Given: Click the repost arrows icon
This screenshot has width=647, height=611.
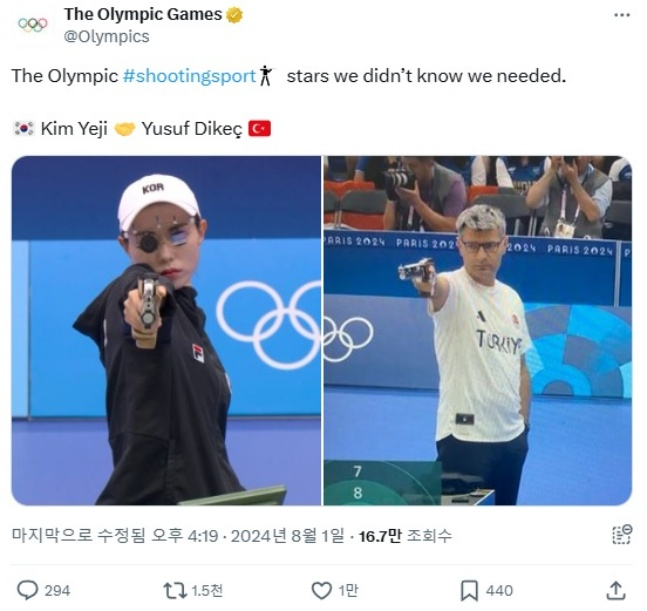Looking at the screenshot, I should pos(176,590).
